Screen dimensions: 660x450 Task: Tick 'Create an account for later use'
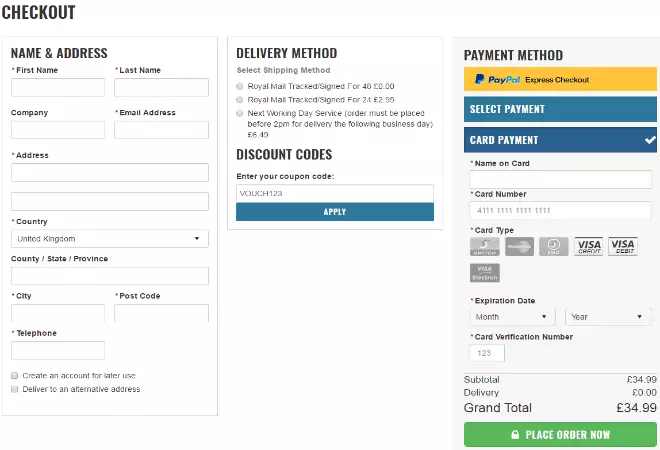click(x=15, y=375)
